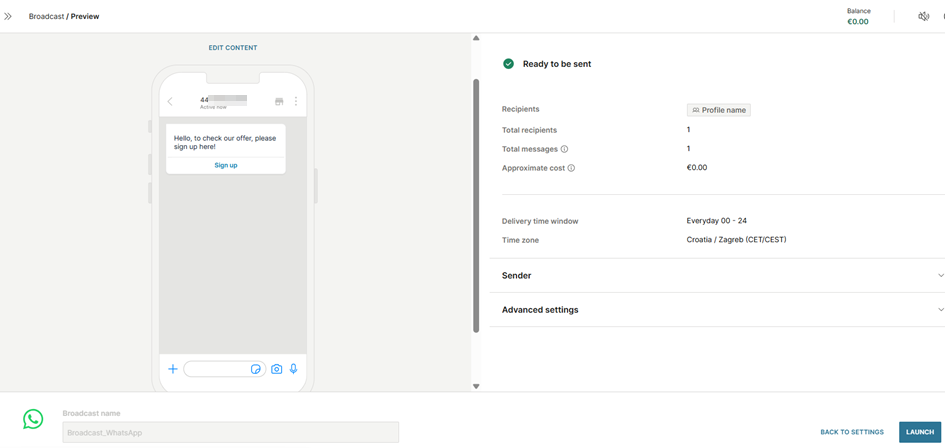Click the plus icon in phone preview
The height and width of the screenshot is (448, 945).
click(172, 369)
